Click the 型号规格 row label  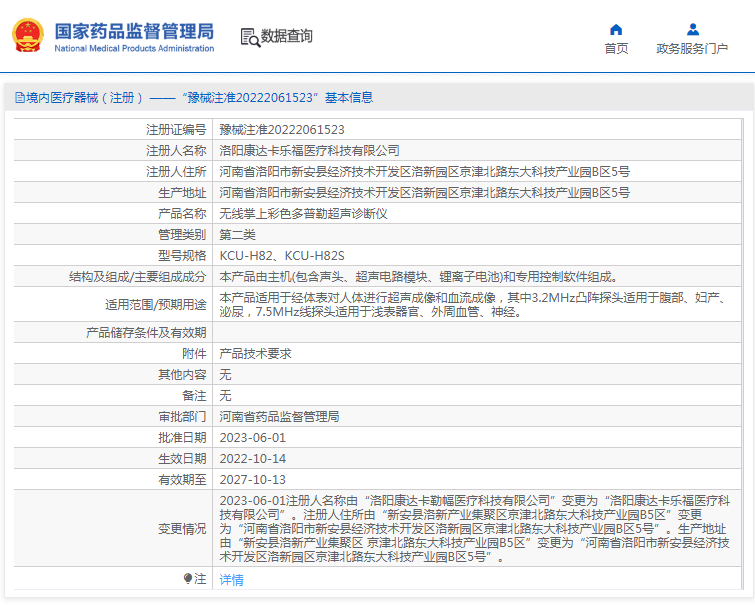[182, 255]
